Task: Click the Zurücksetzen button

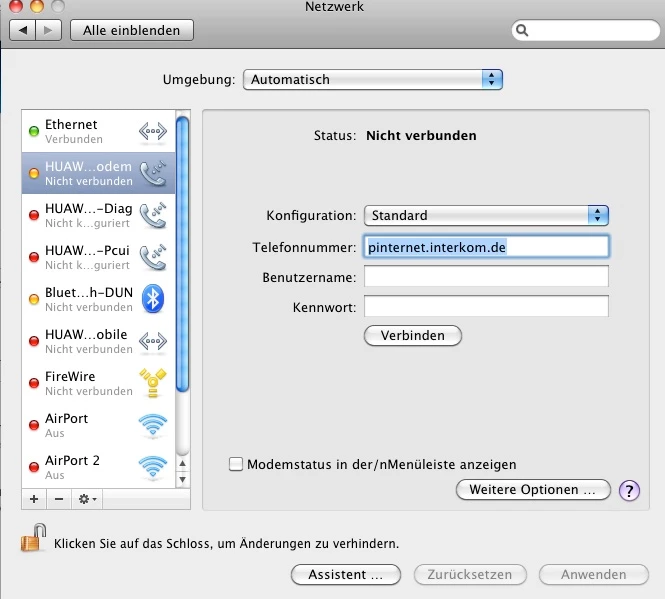Action: coord(470,574)
